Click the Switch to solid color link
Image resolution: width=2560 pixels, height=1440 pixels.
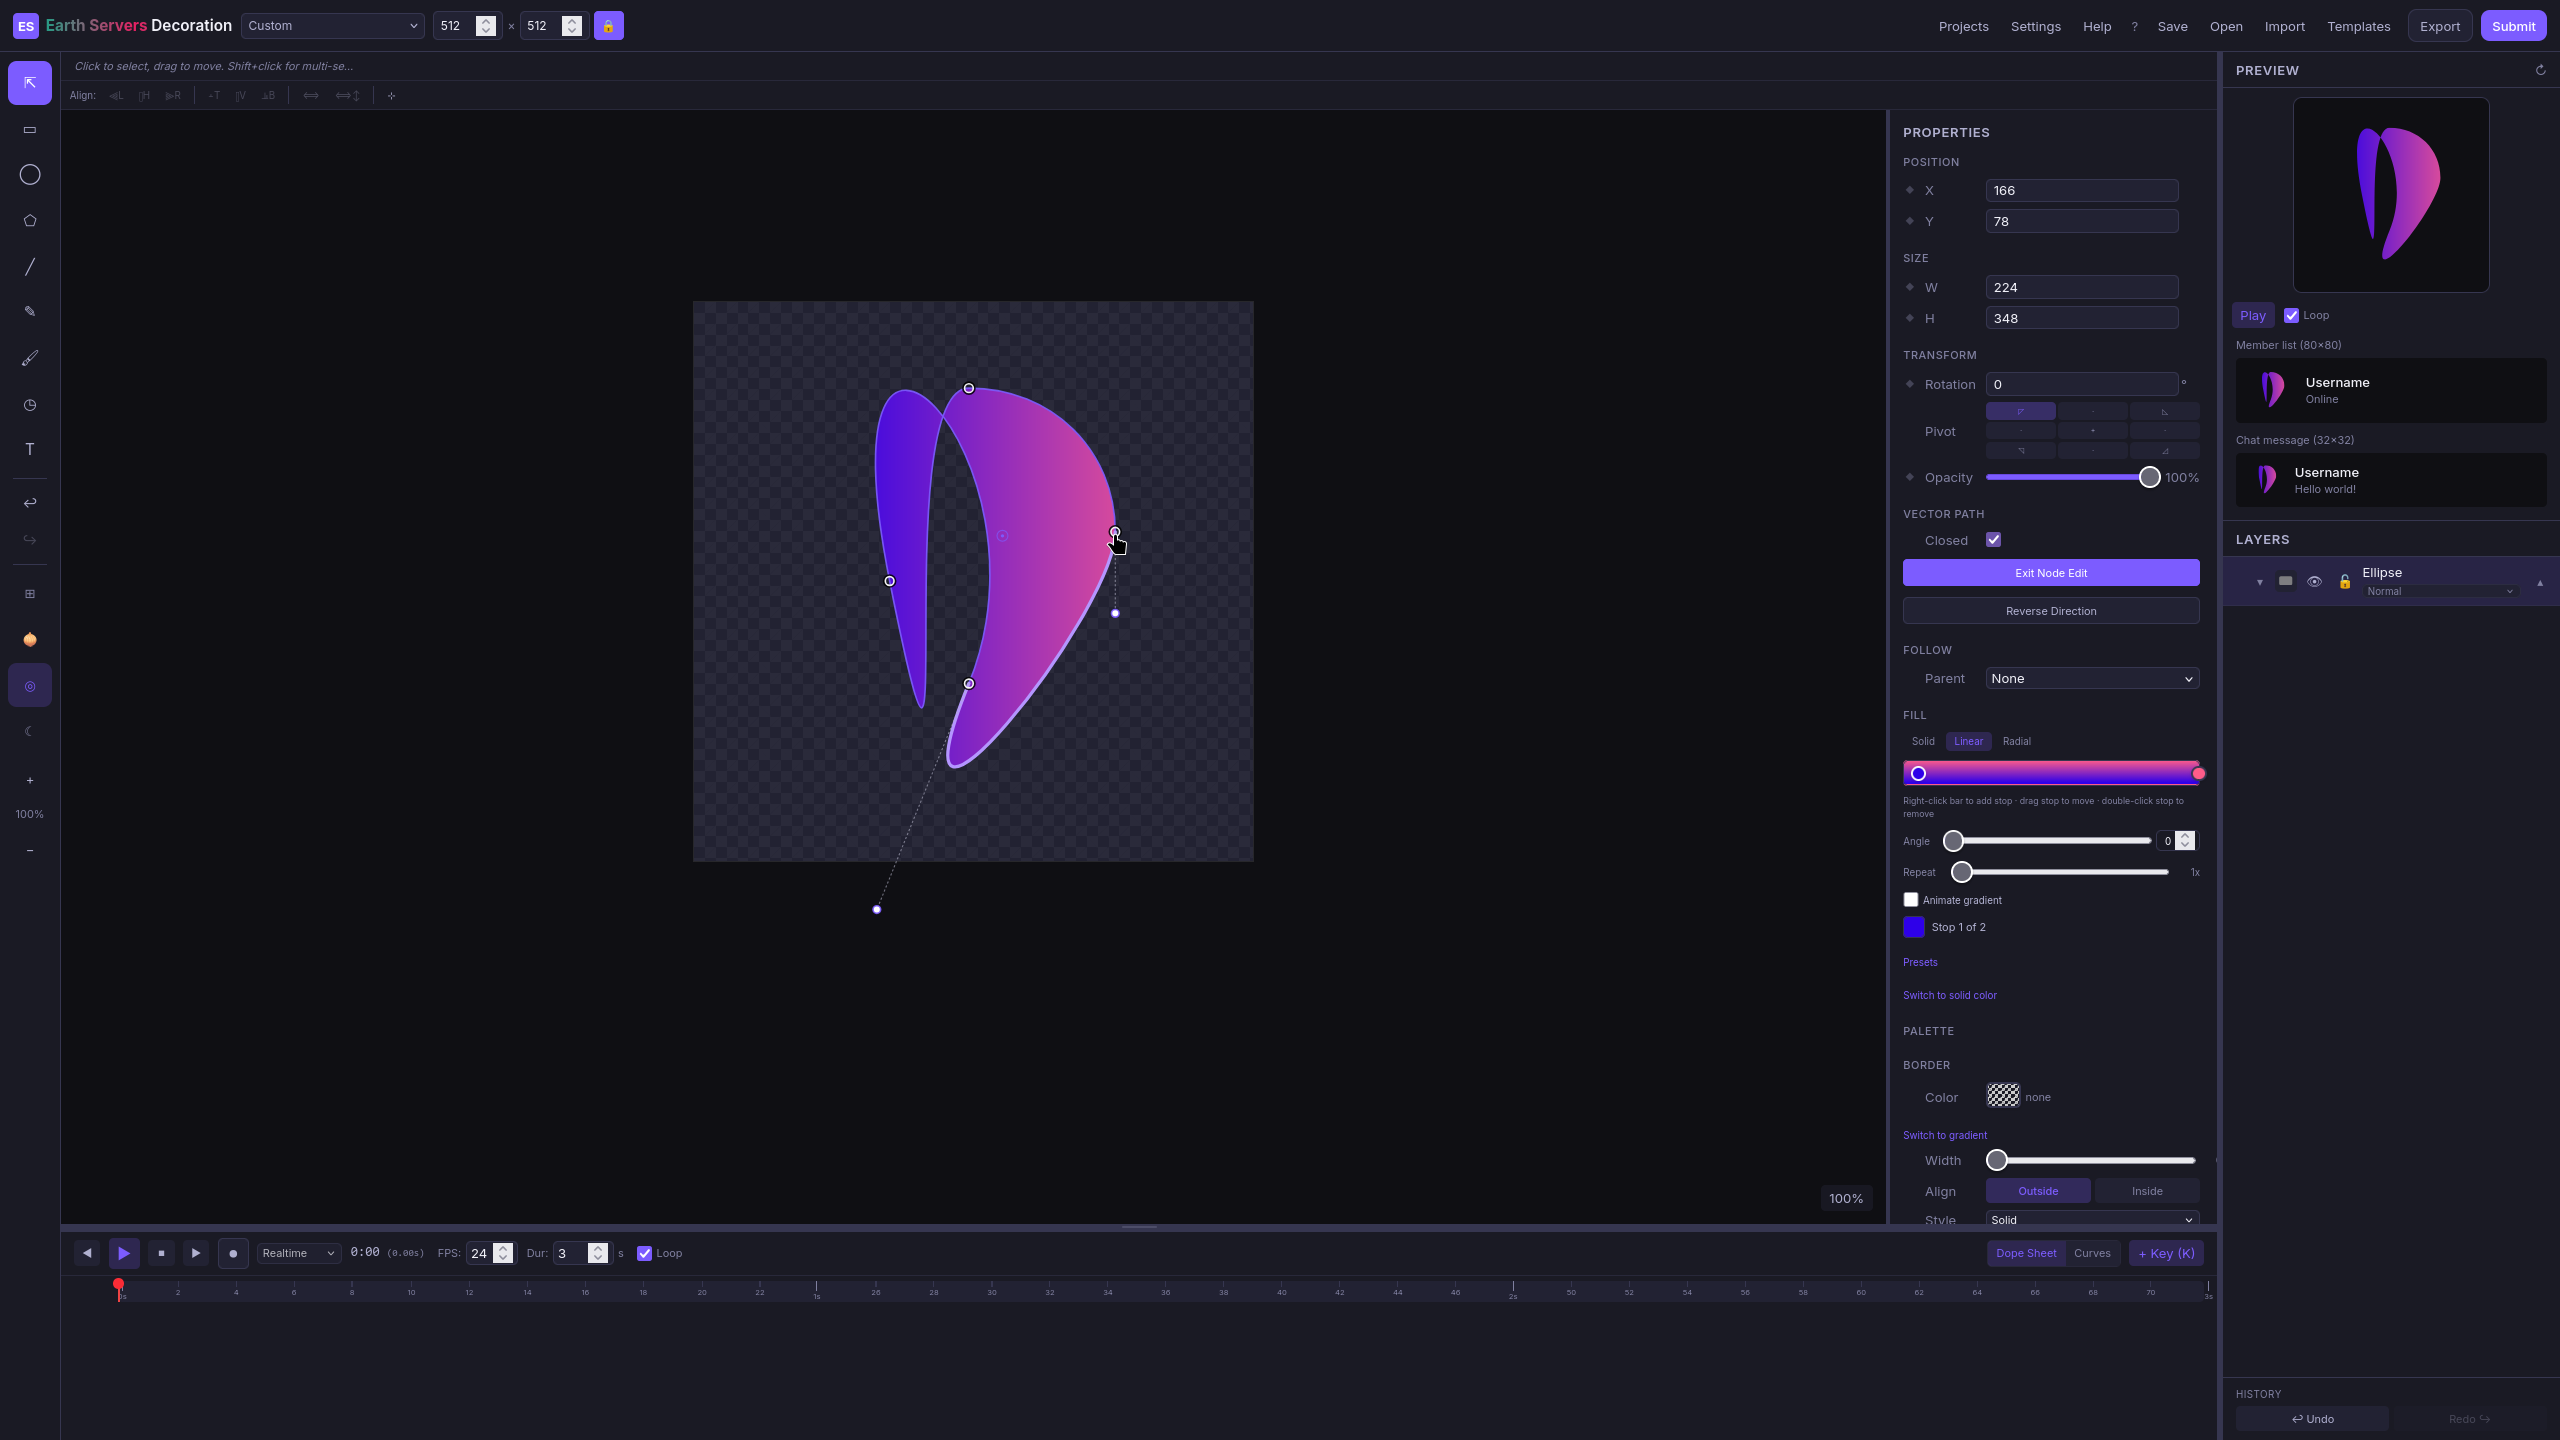point(1949,995)
